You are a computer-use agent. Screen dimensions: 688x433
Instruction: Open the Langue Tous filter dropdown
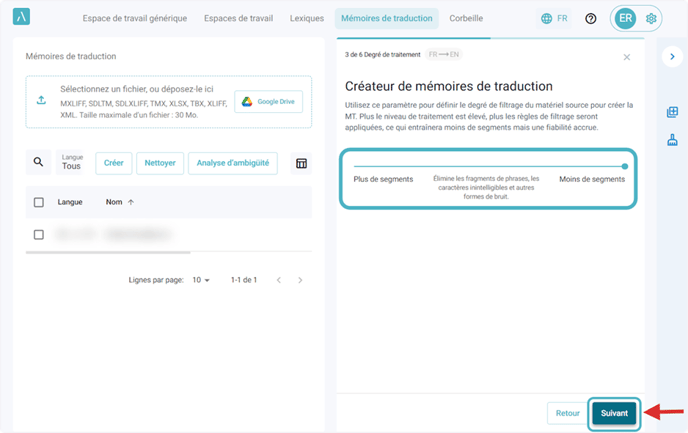[x=71, y=163]
